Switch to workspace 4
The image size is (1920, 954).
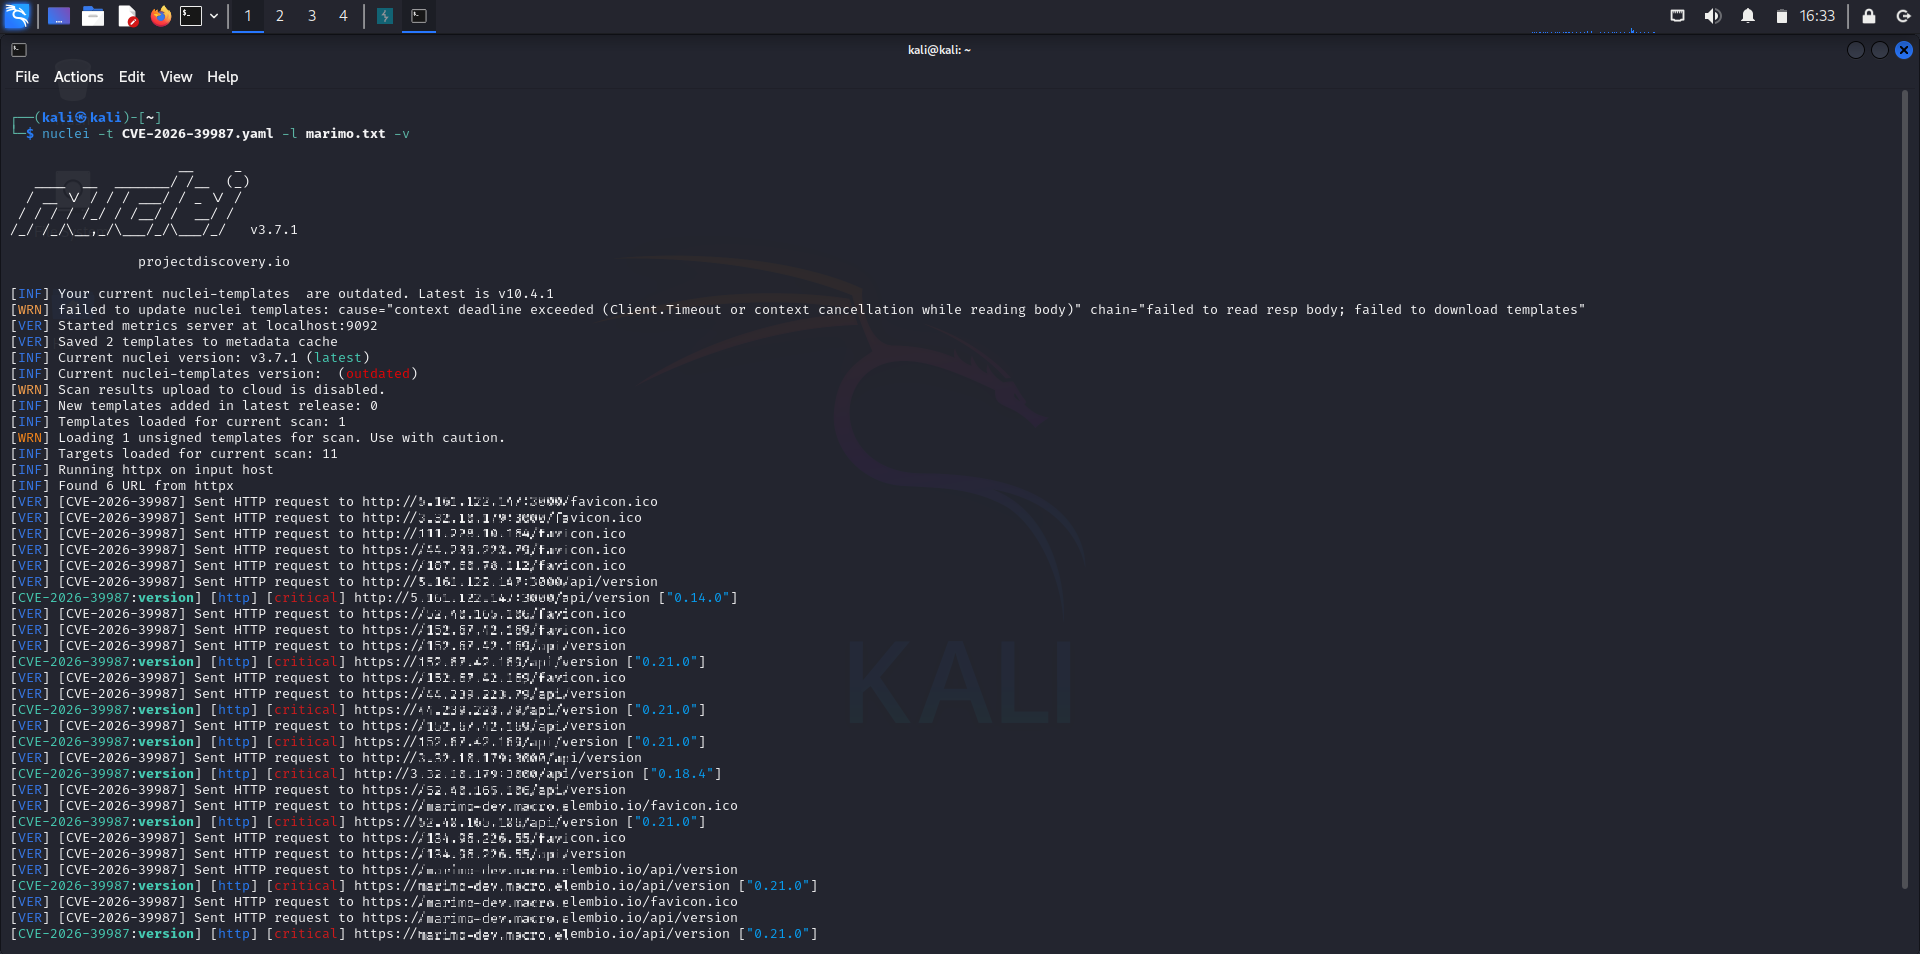coord(343,16)
